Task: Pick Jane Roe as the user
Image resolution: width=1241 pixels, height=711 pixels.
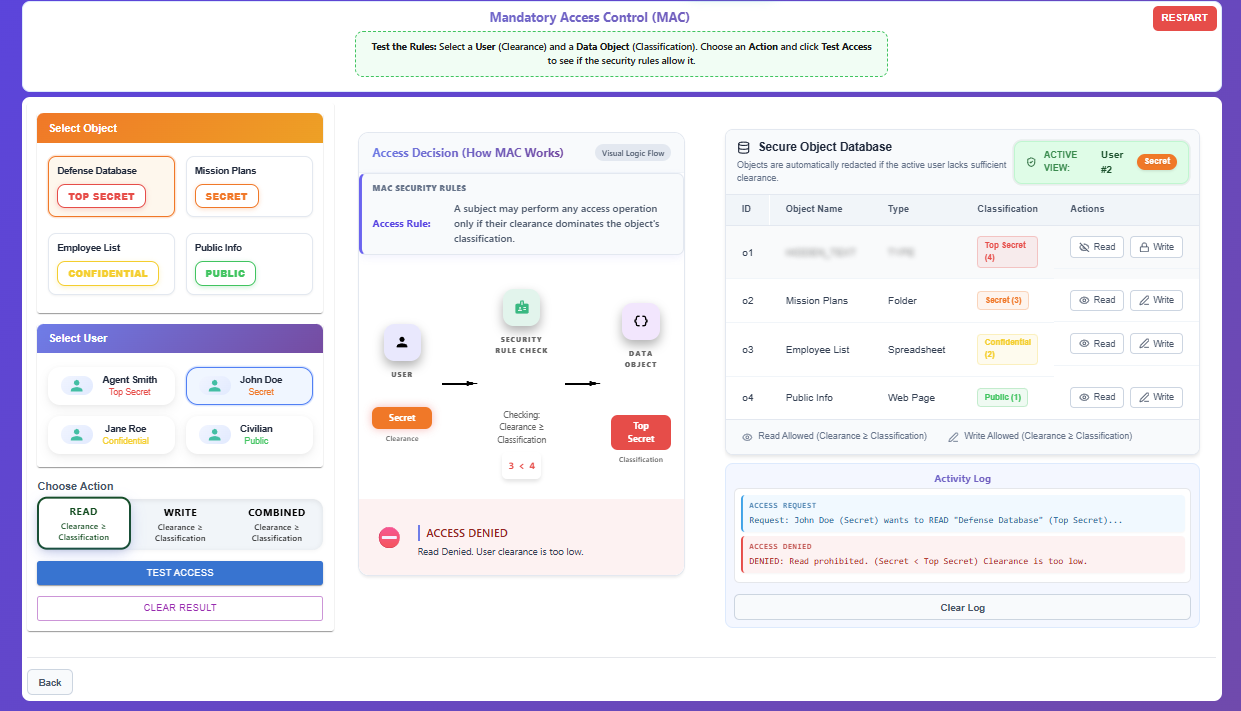Action: [x=111, y=434]
